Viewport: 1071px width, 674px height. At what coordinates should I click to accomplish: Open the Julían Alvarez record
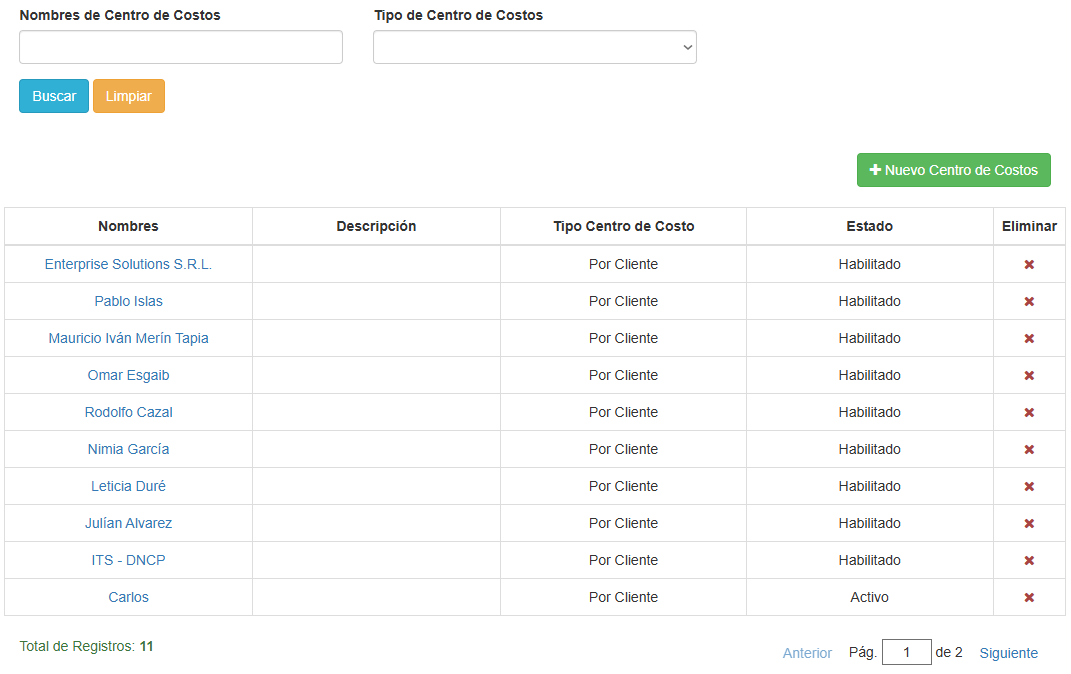[x=128, y=523]
